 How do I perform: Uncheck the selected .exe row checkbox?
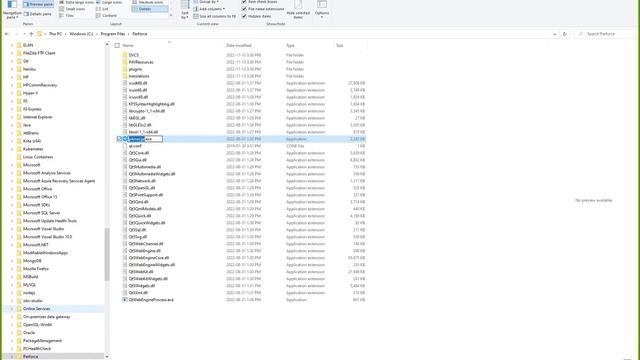pos(119,139)
